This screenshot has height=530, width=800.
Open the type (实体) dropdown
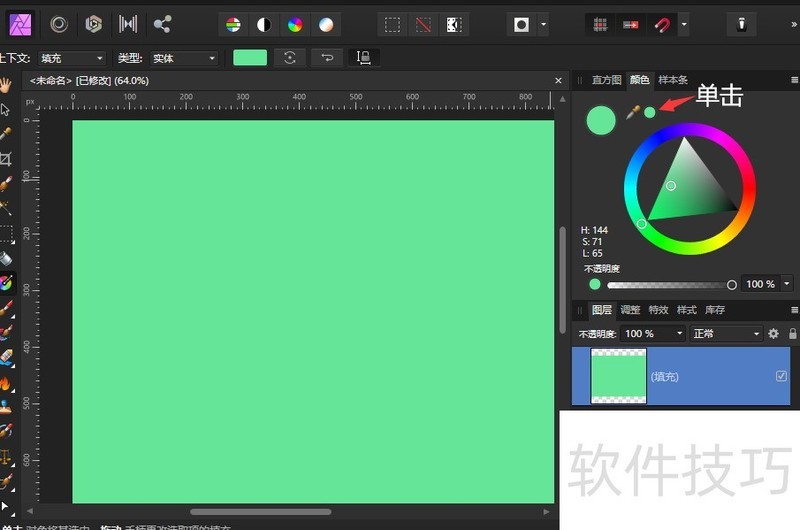click(183, 59)
